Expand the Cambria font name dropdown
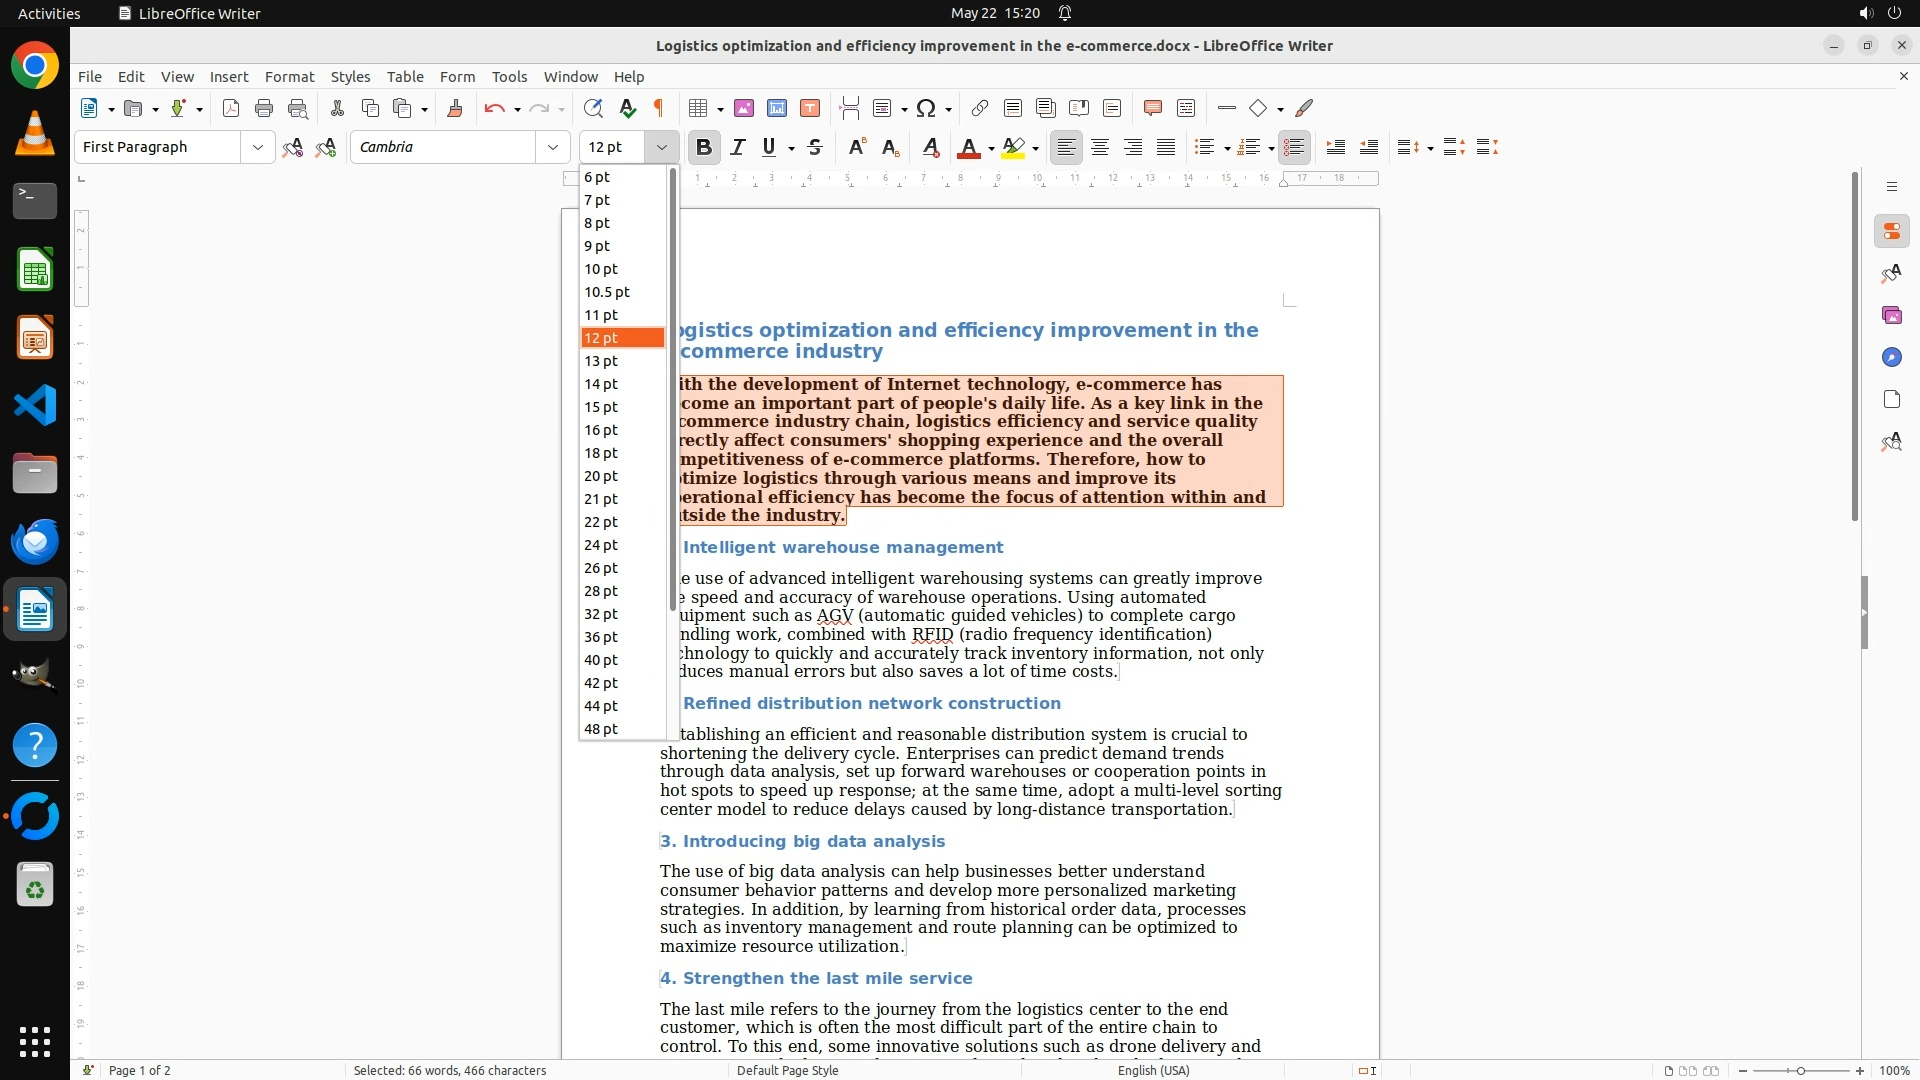Viewport: 1920px width, 1080px height. (552, 147)
